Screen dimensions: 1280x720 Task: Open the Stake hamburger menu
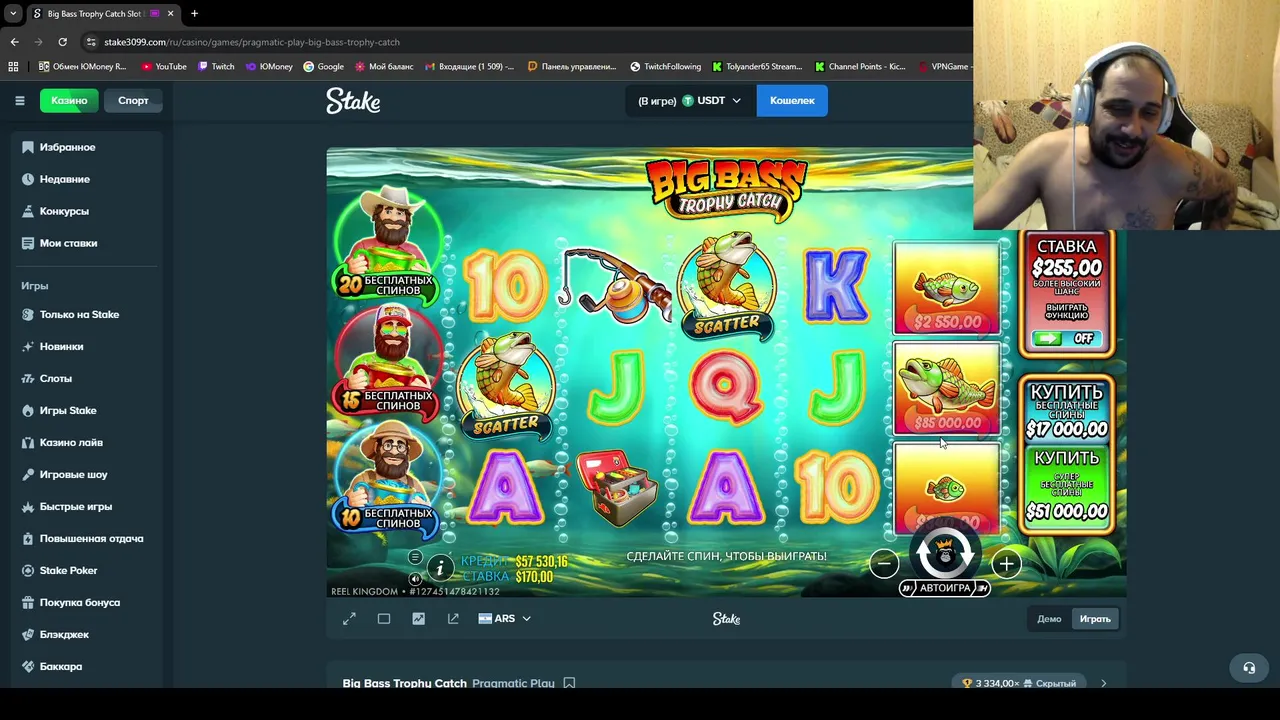[x=19, y=100]
